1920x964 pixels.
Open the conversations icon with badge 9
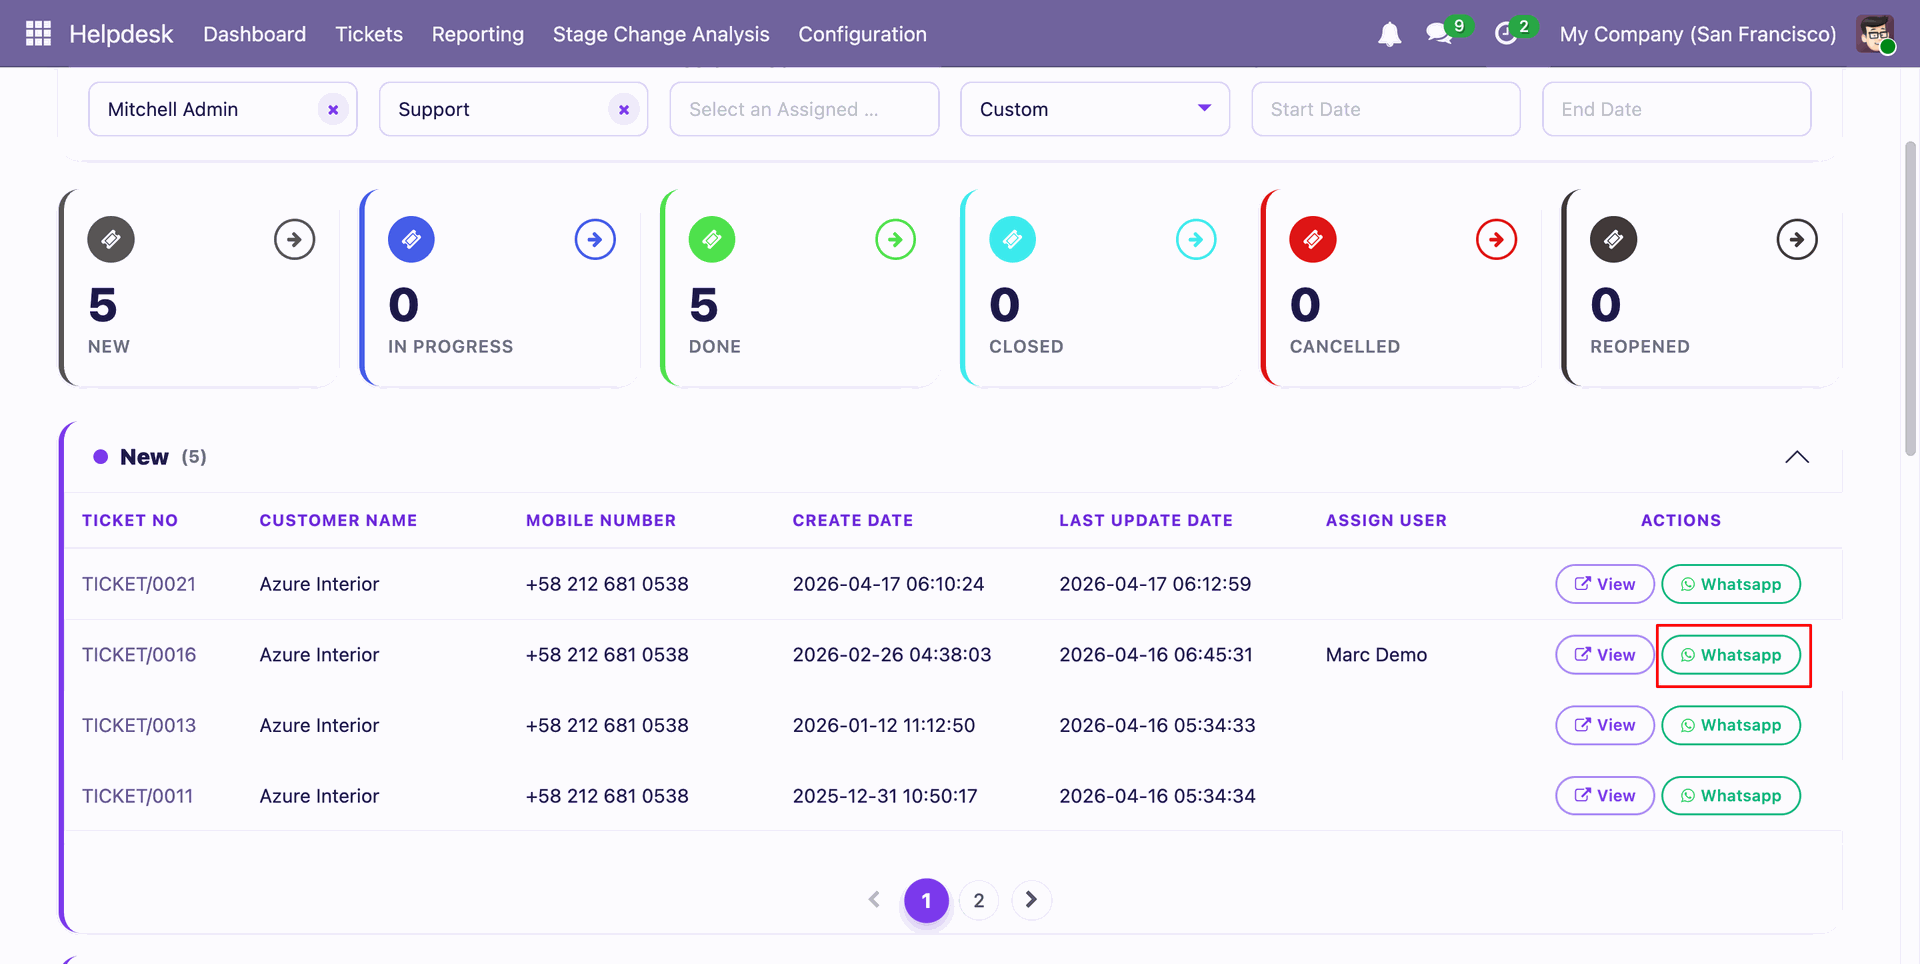click(1440, 34)
